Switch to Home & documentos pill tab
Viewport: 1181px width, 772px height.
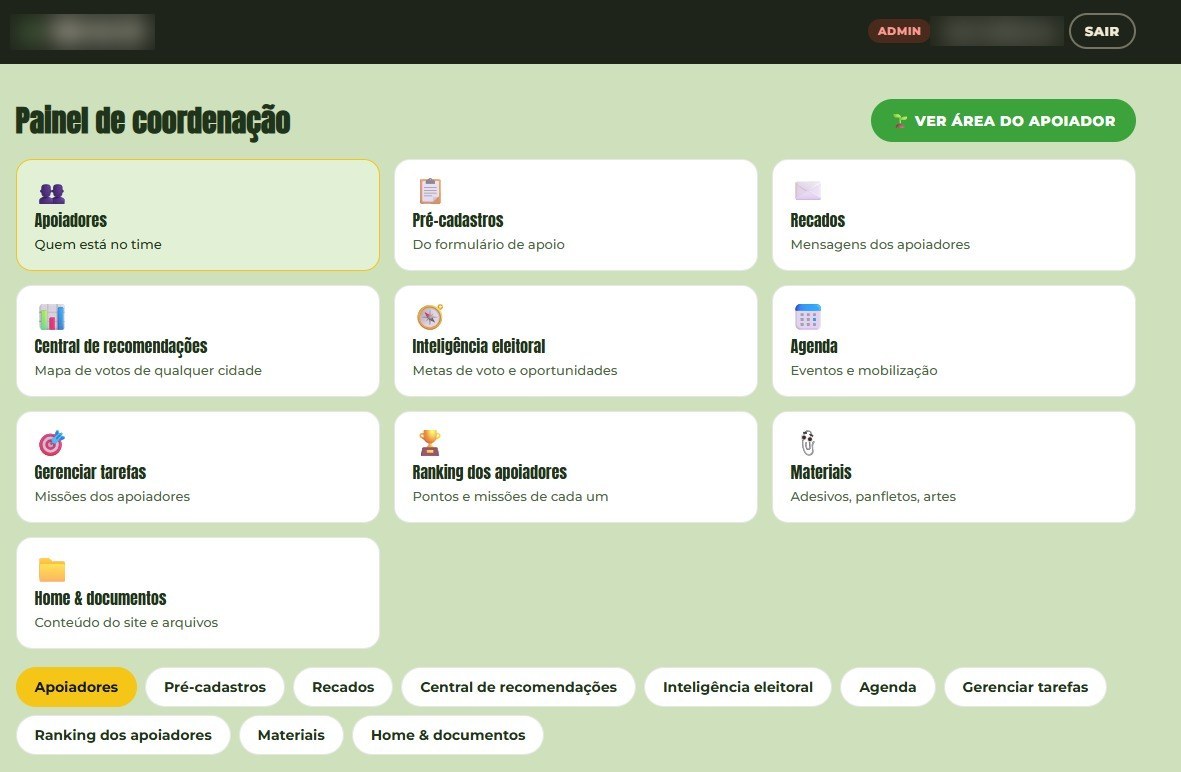tap(447, 735)
